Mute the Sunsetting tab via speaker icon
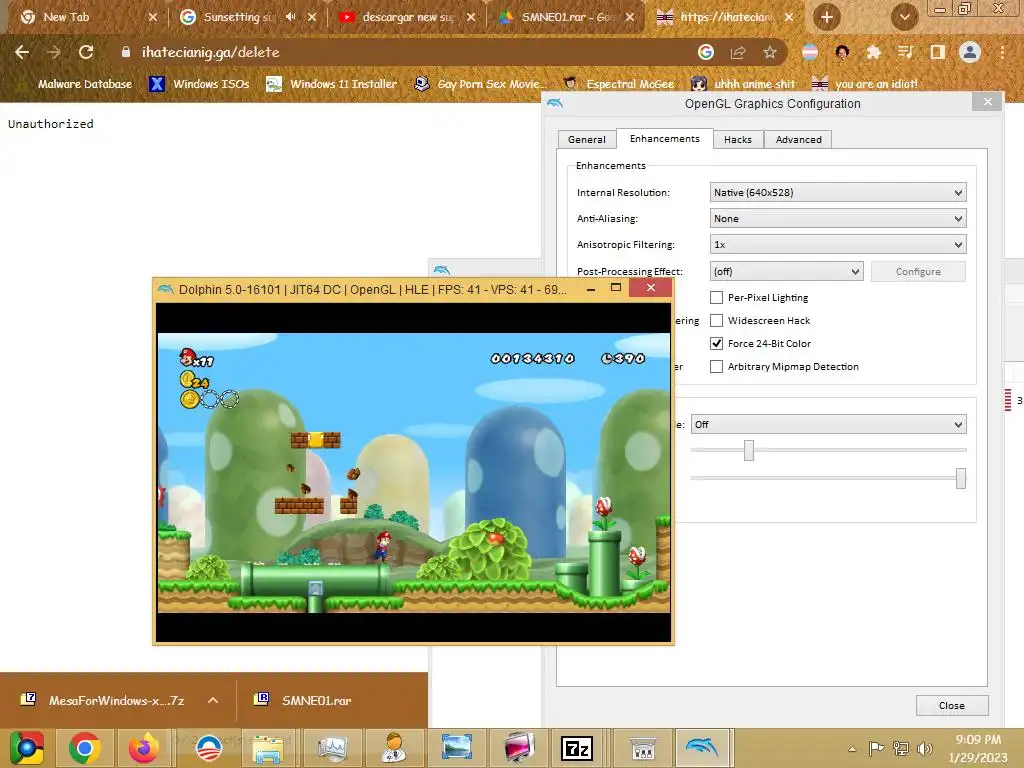This screenshot has width=1024, height=768. [x=291, y=17]
